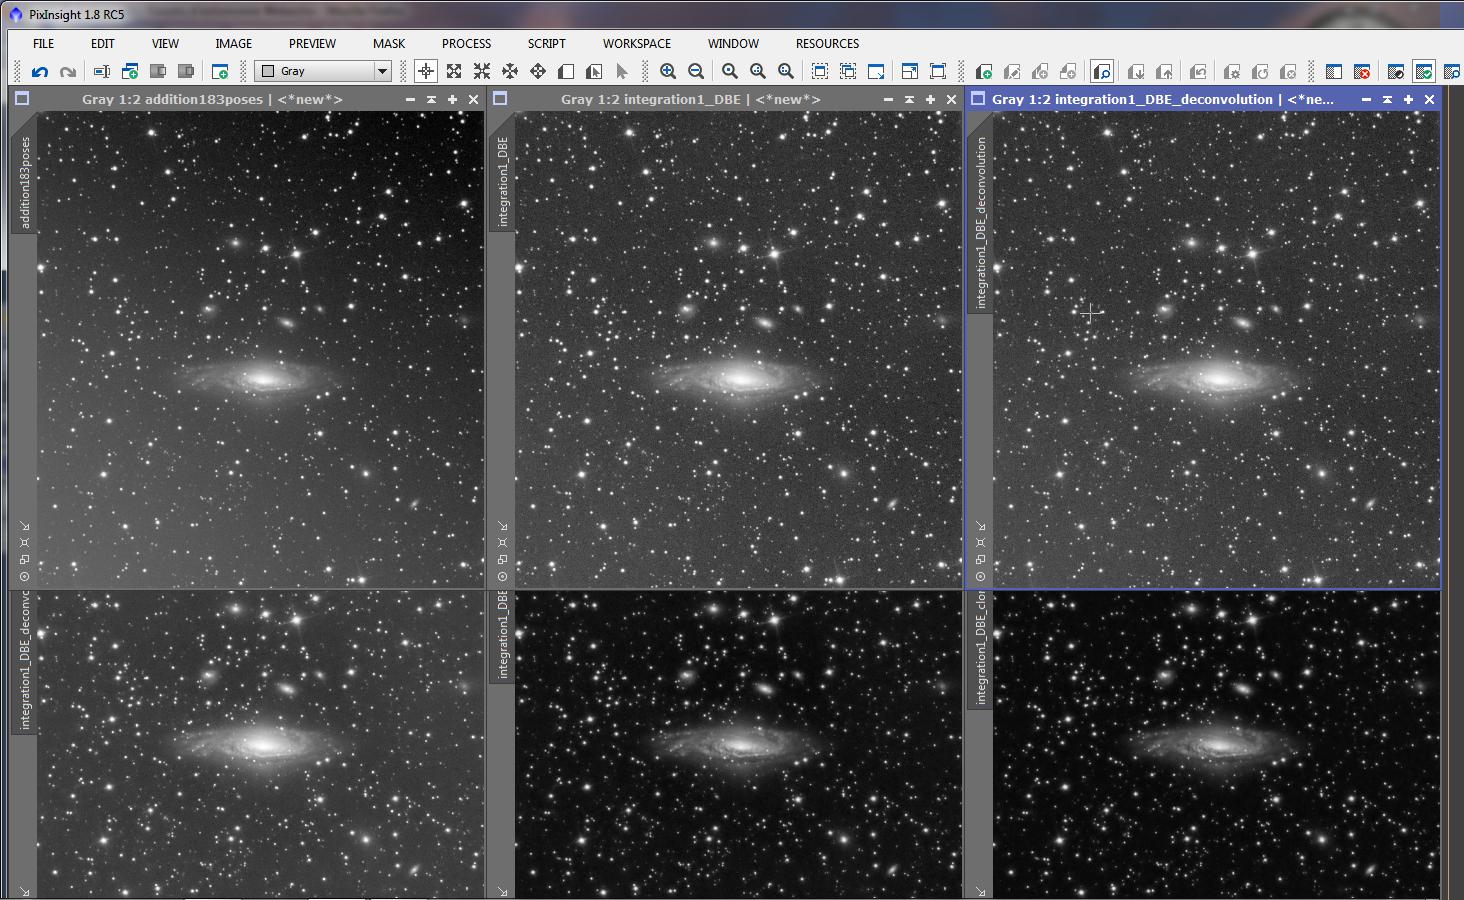
Task: Click the Enable Mask green check icon
Action: (1424, 71)
